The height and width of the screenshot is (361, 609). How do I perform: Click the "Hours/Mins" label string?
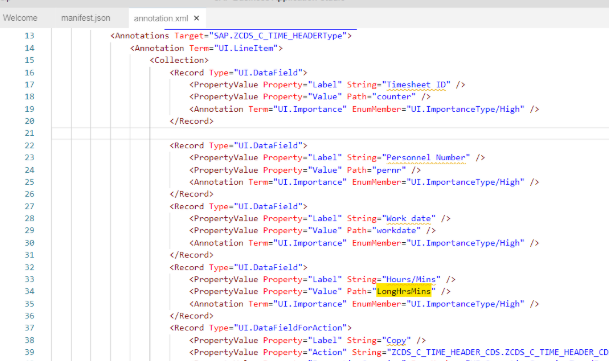(411, 279)
